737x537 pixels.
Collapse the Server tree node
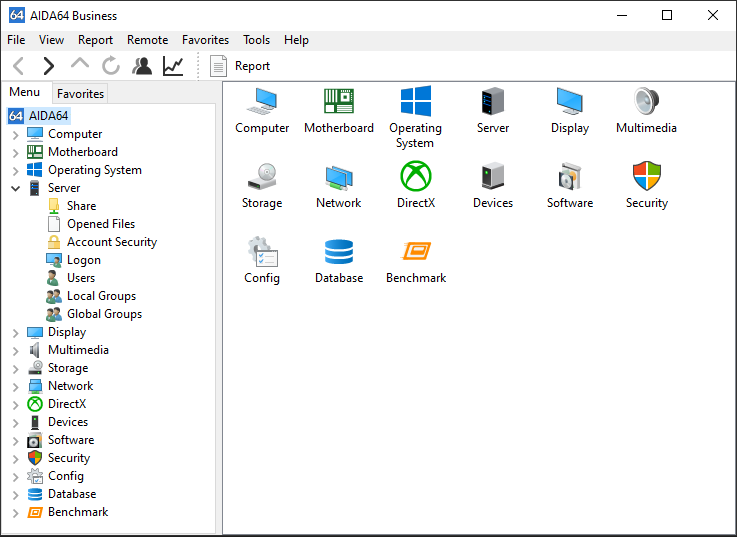click(16, 189)
